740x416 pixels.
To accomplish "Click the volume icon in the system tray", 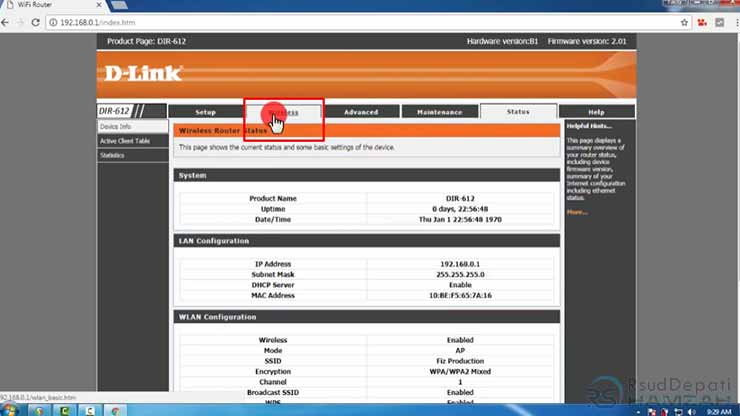I will [691, 412].
